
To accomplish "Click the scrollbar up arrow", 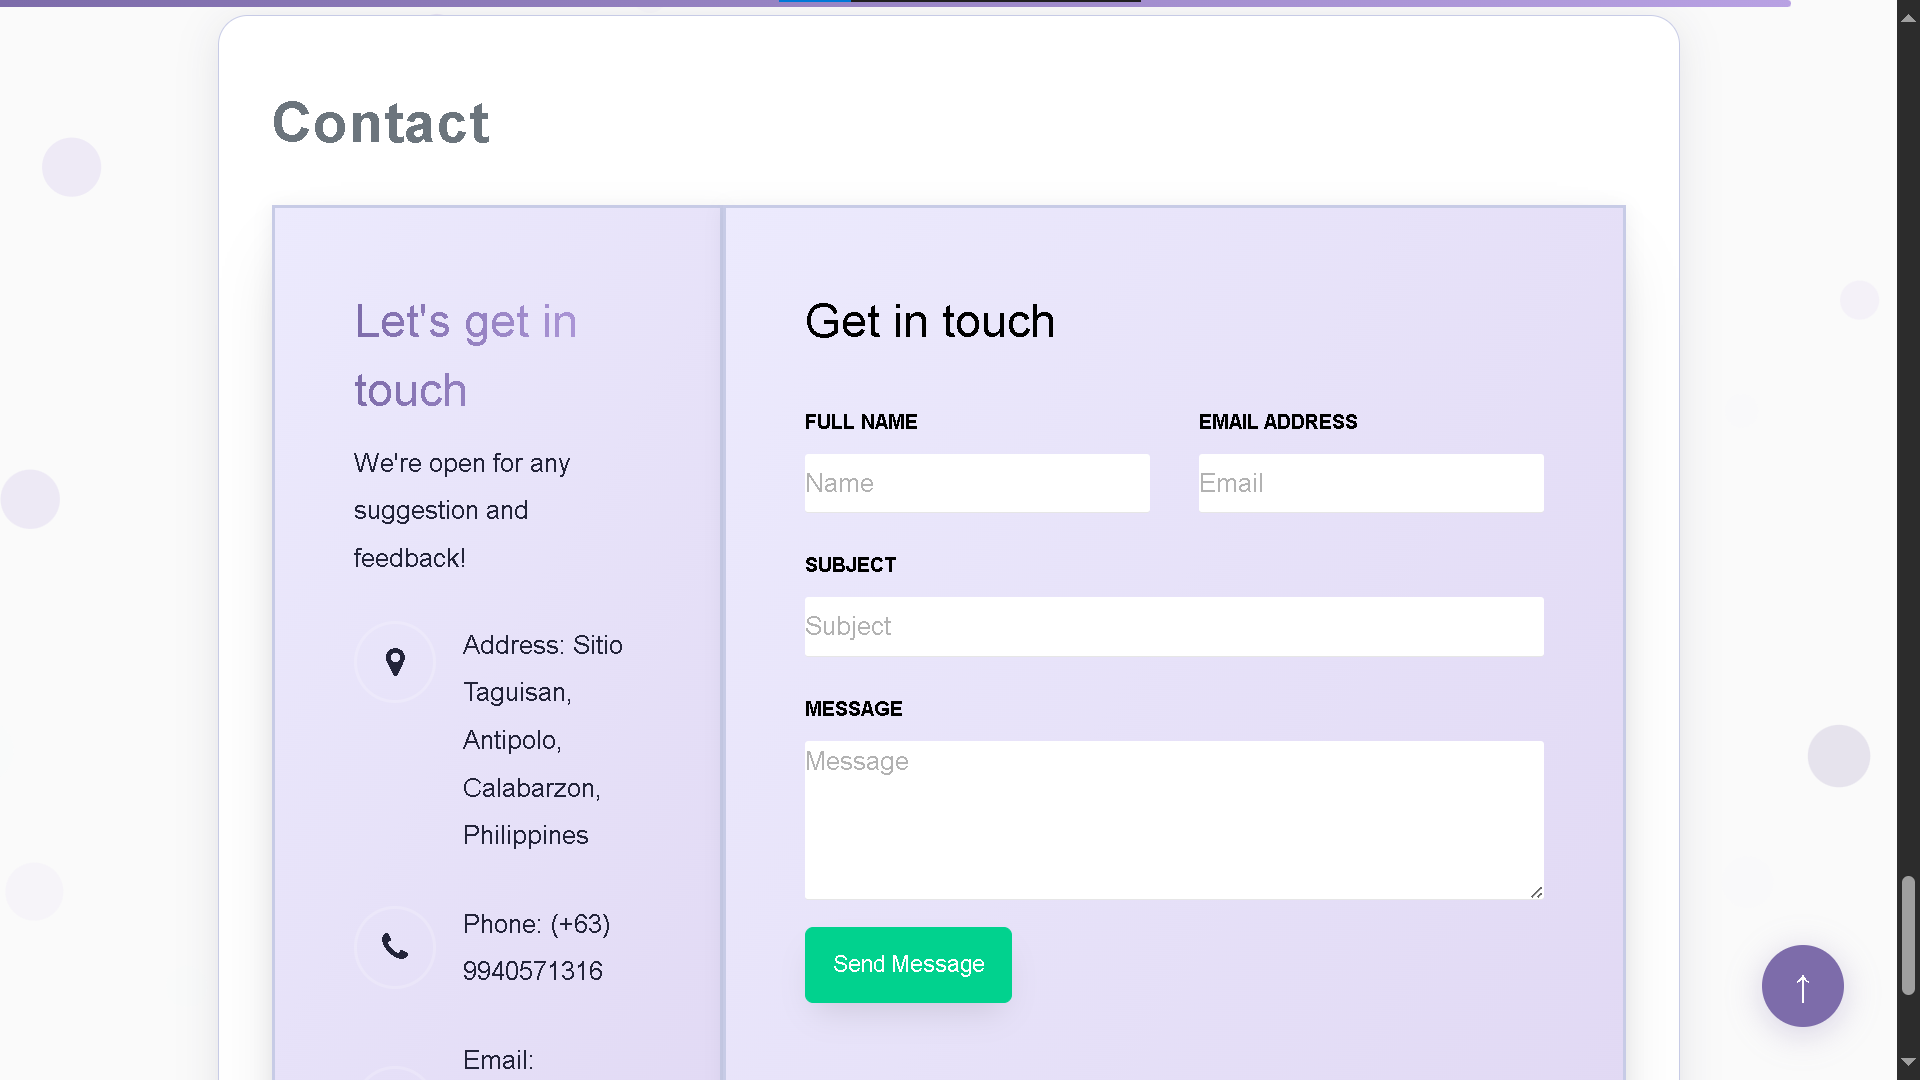I will tap(1908, 16).
